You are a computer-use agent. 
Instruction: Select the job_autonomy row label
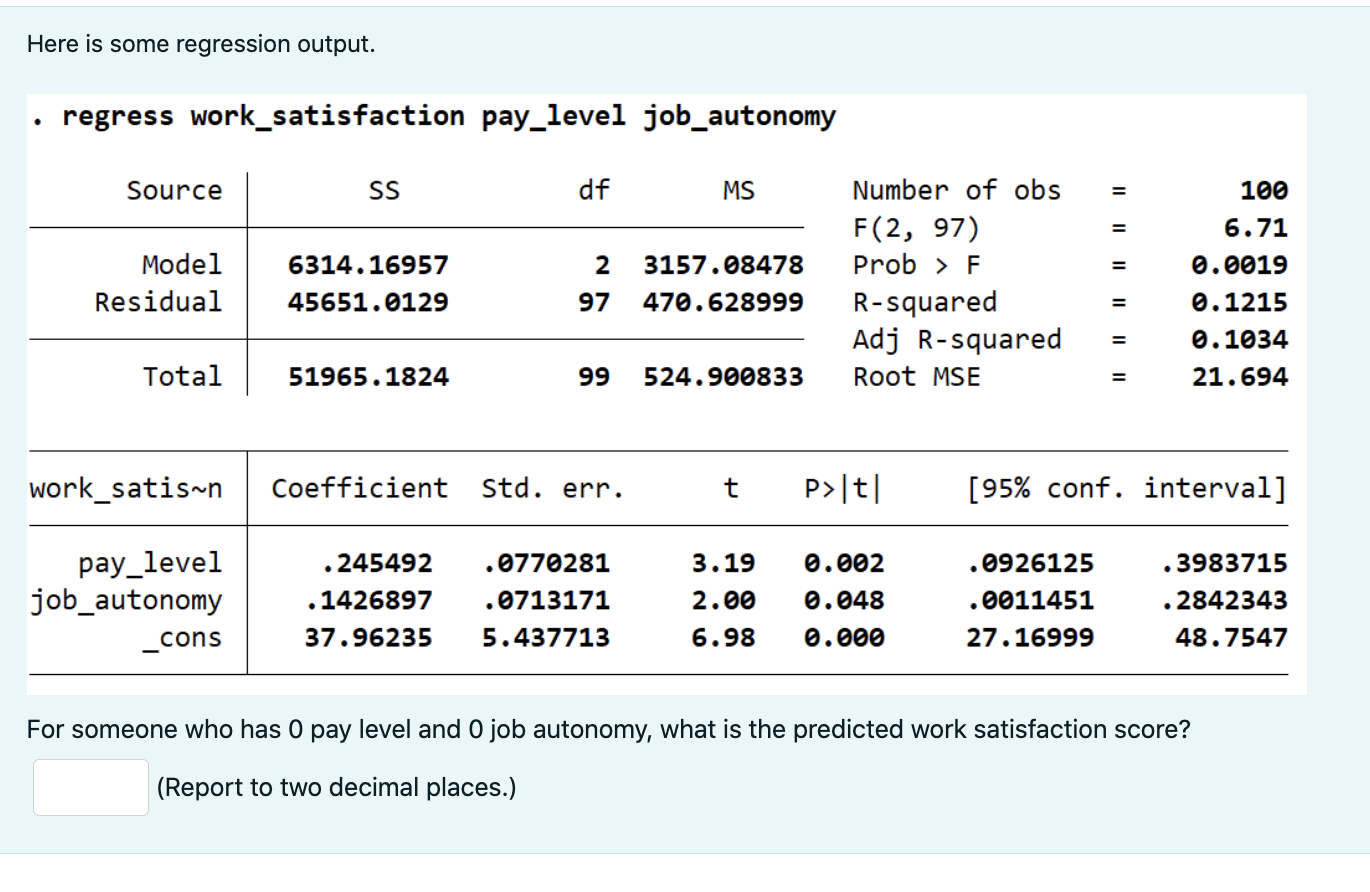(128, 599)
